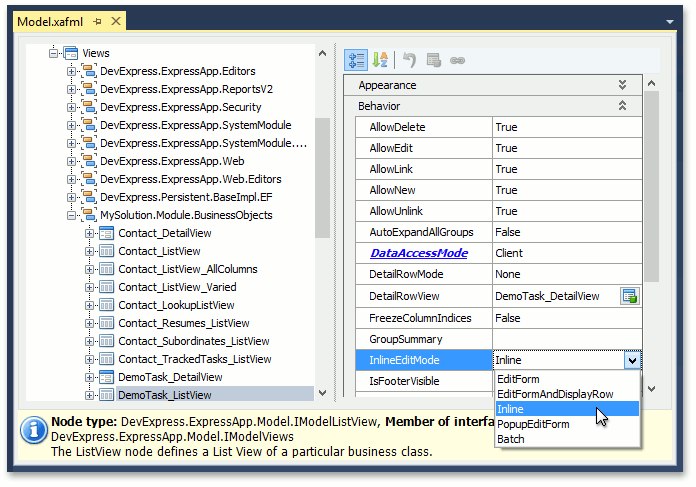Click the AutoExpandAllGroups value False
The height and width of the screenshot is (487, 696).
[x=567, y=232]
